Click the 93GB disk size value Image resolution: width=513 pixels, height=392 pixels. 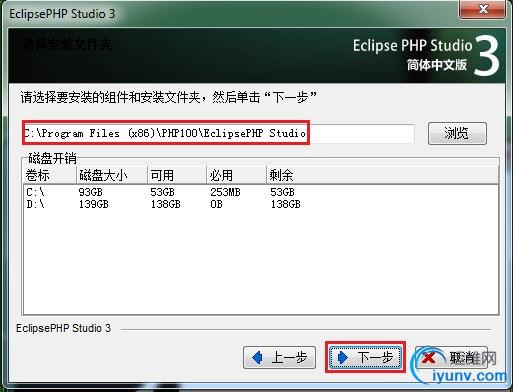(x=90, y=192)
